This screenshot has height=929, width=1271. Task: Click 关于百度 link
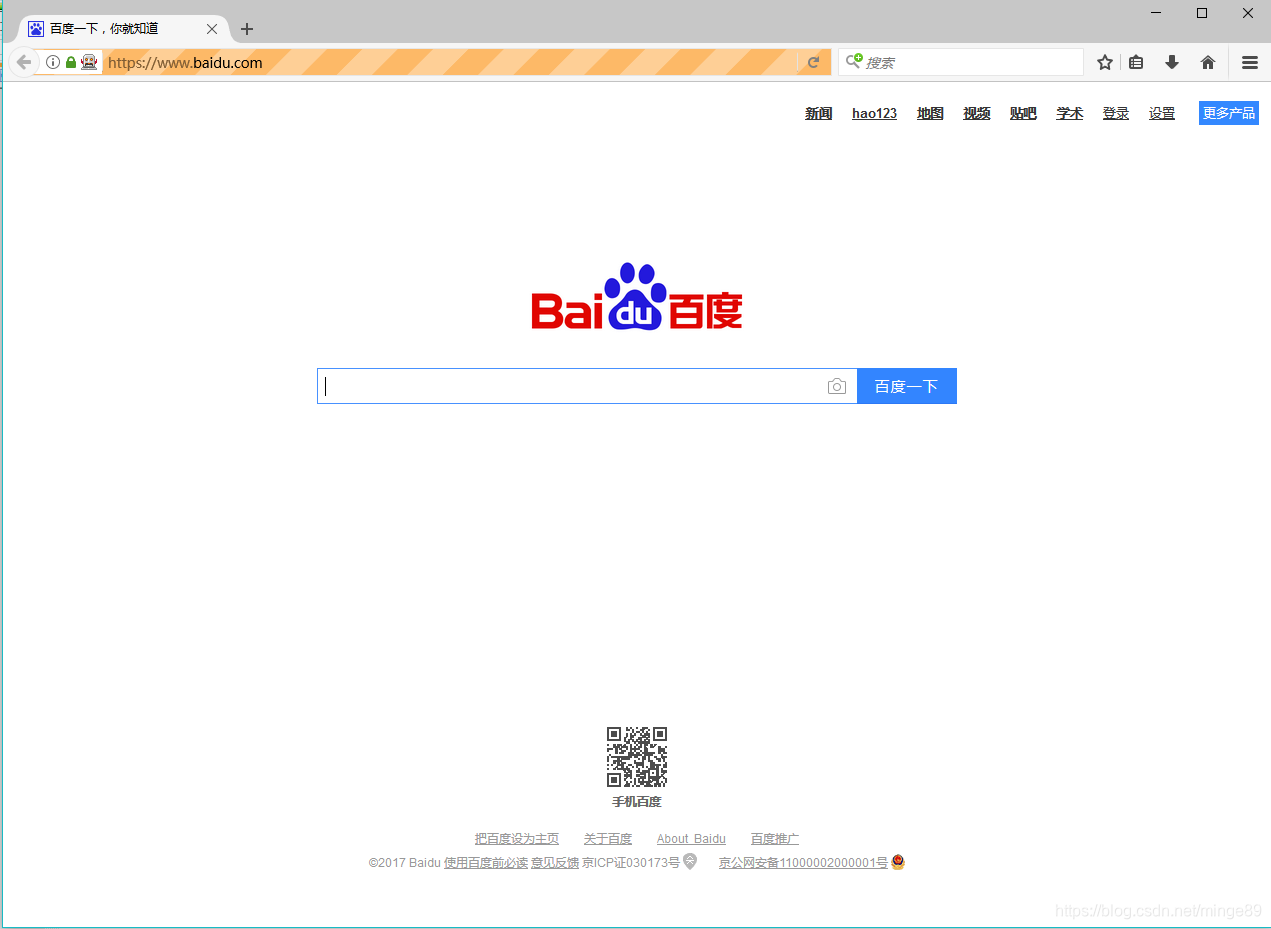click(608, 839)
